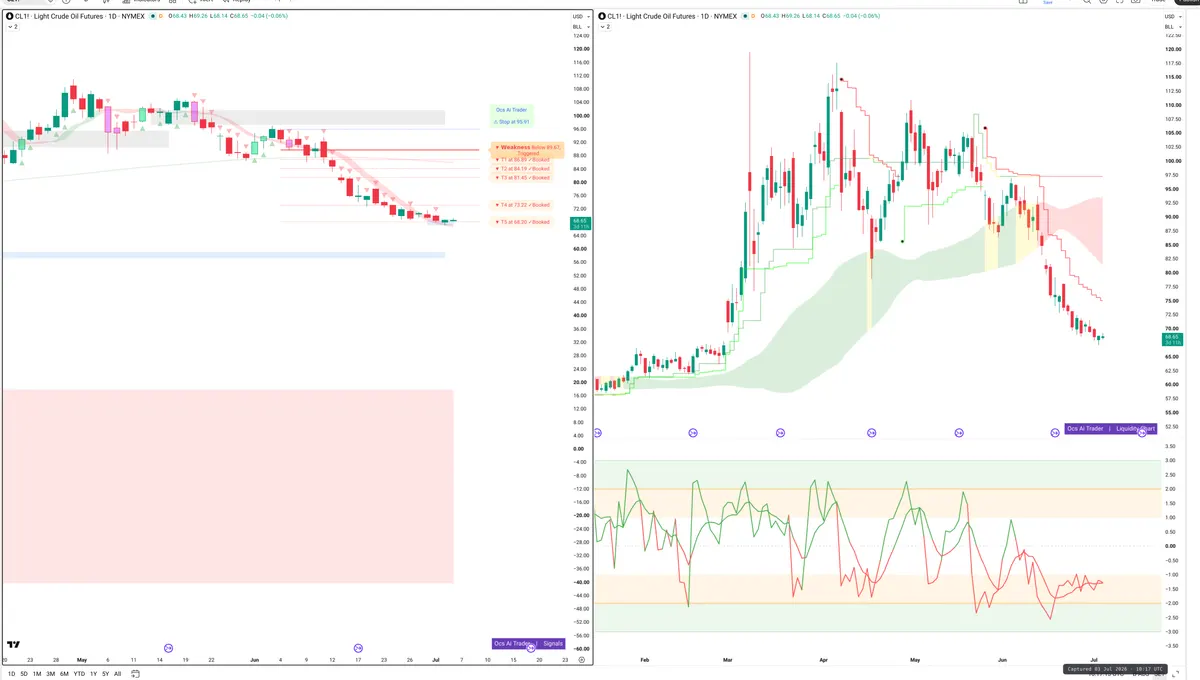Select the 3M time range

tap(51, 674)
